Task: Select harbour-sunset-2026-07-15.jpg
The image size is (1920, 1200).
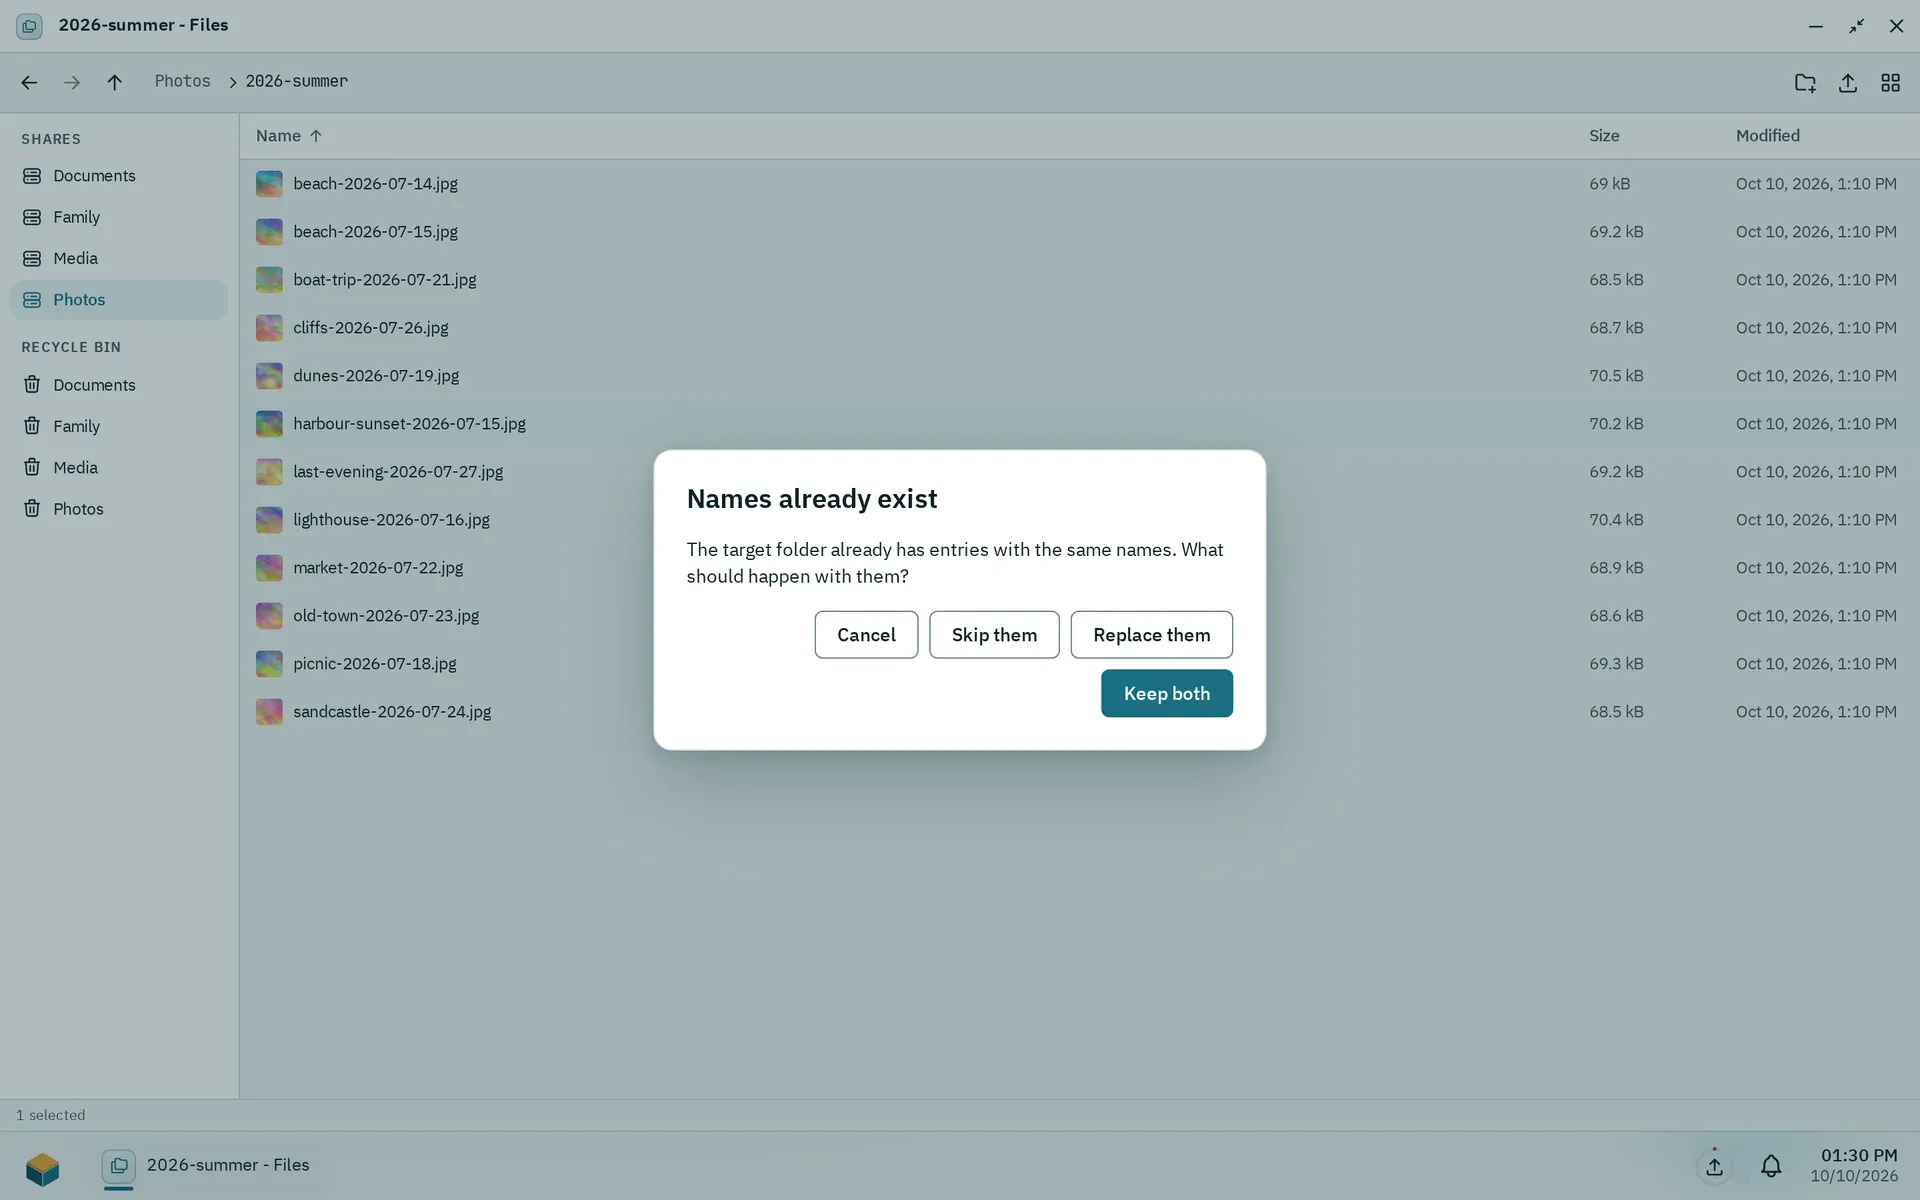Action: point(1079,424)
